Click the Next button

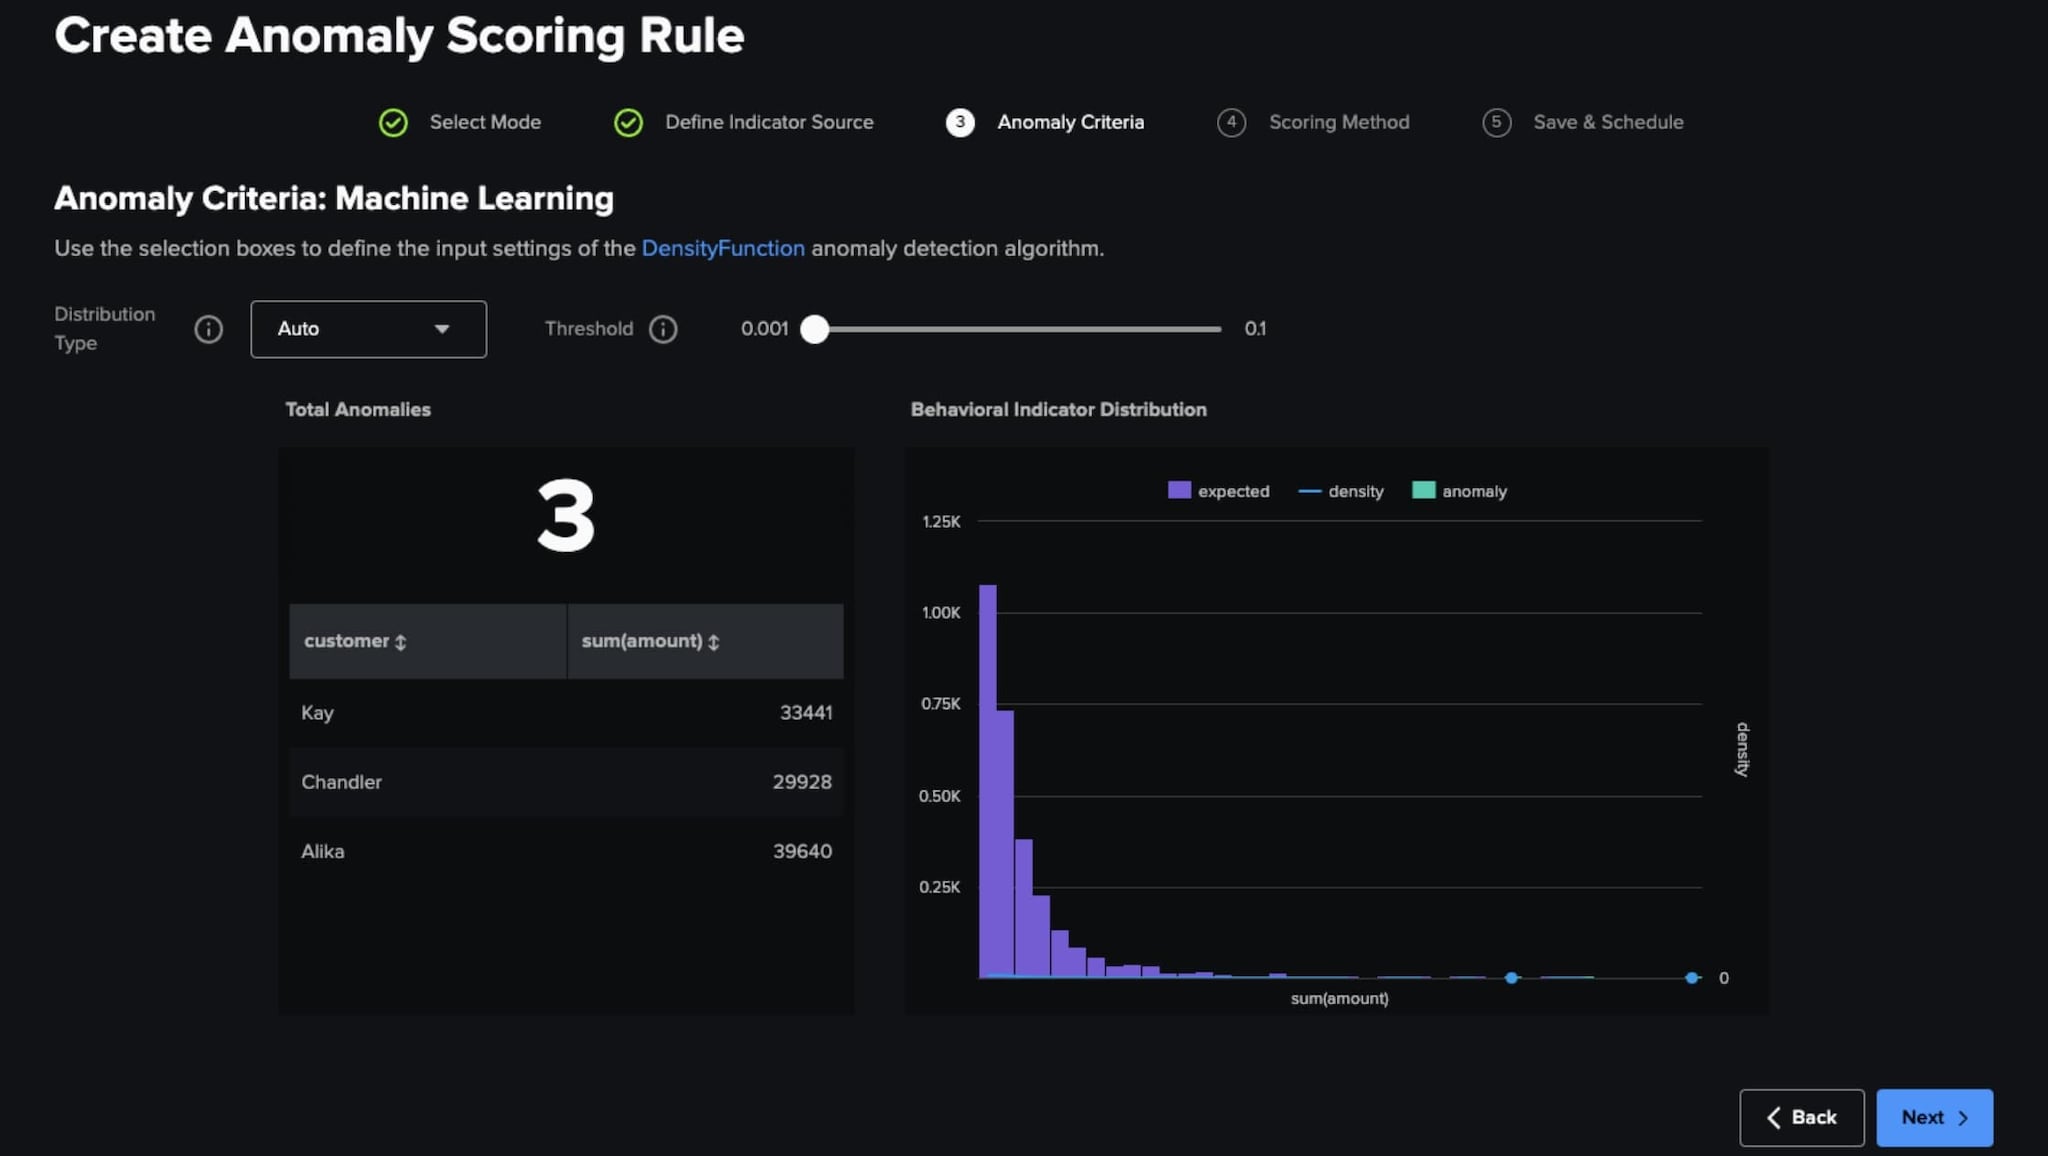(1933, 1117)
